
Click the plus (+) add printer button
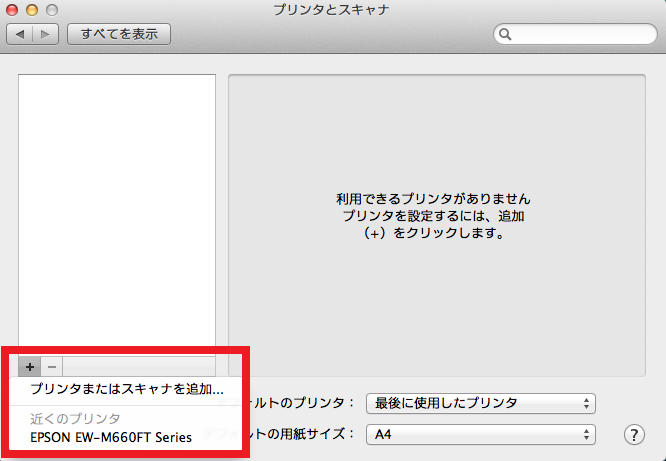point(30,367)
